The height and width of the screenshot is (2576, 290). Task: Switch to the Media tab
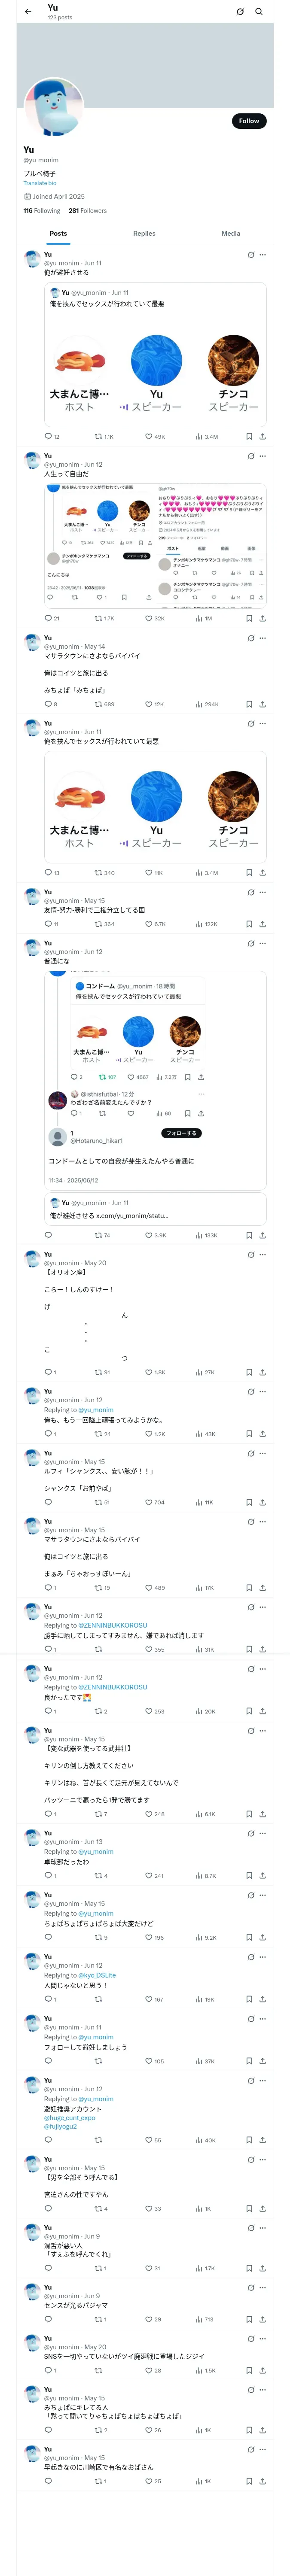231,233
